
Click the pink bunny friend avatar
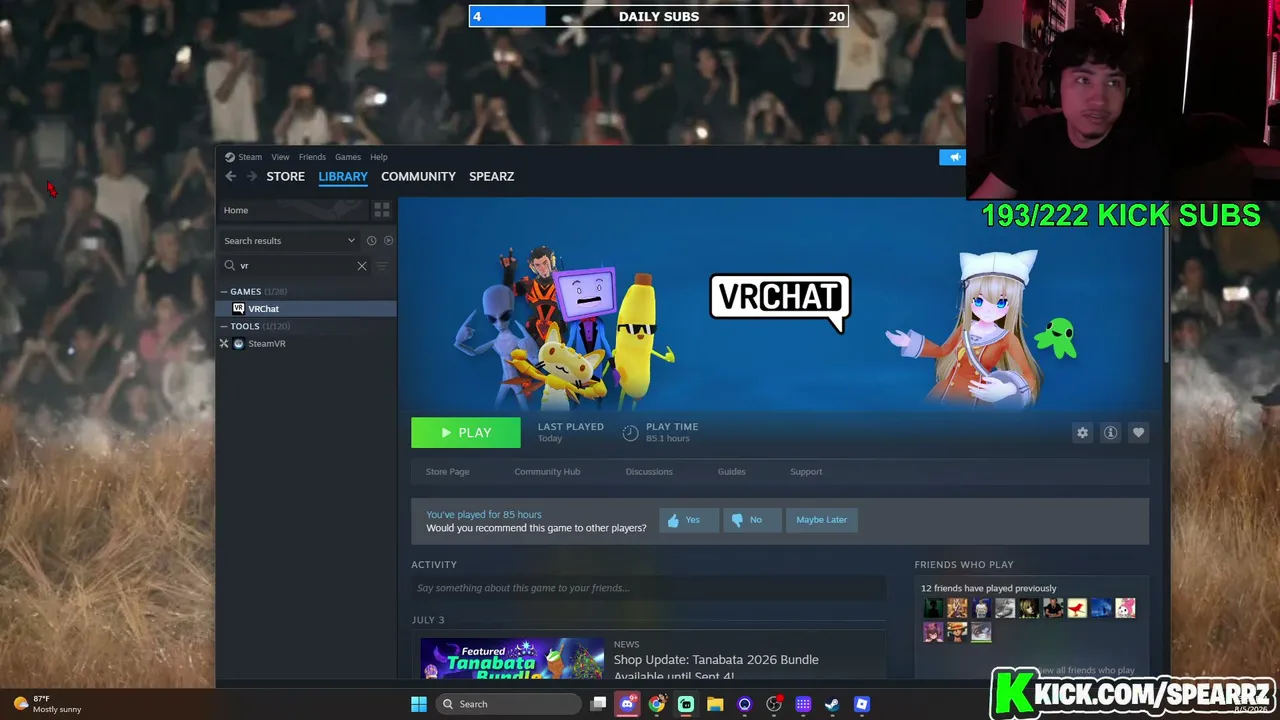point(1125,608)
